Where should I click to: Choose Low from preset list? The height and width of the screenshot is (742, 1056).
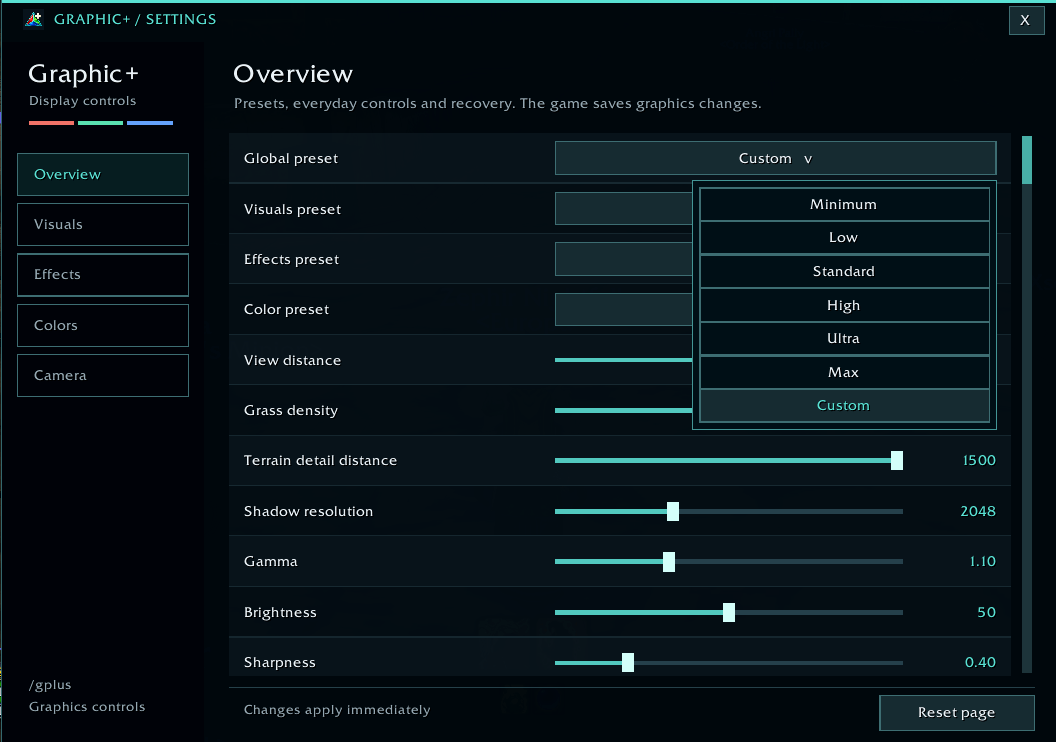coord(844,237)
